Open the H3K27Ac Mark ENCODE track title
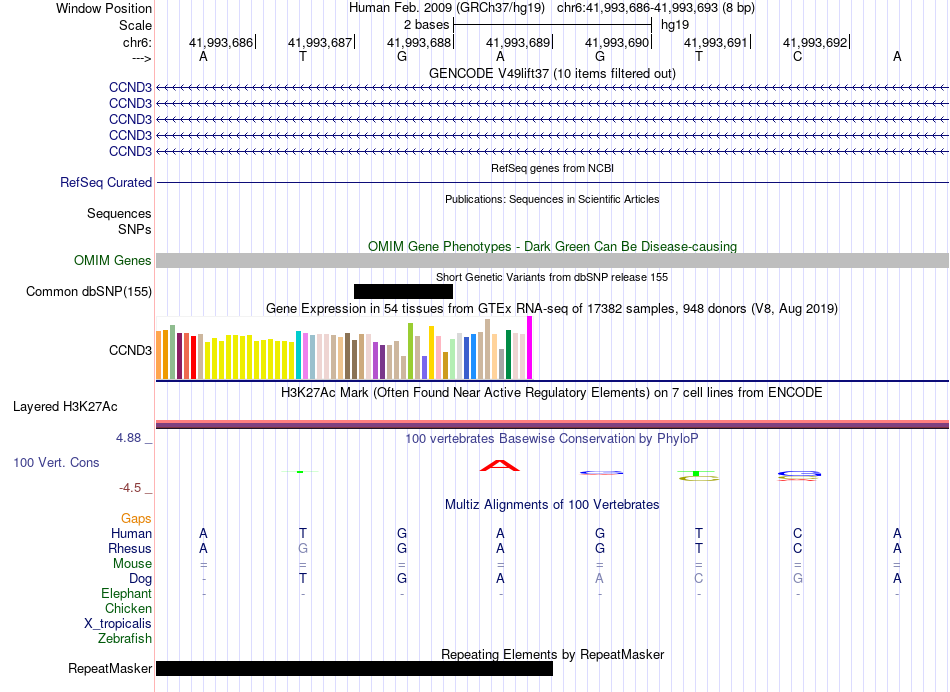This screenshot has width=950, height=692. 552,392
